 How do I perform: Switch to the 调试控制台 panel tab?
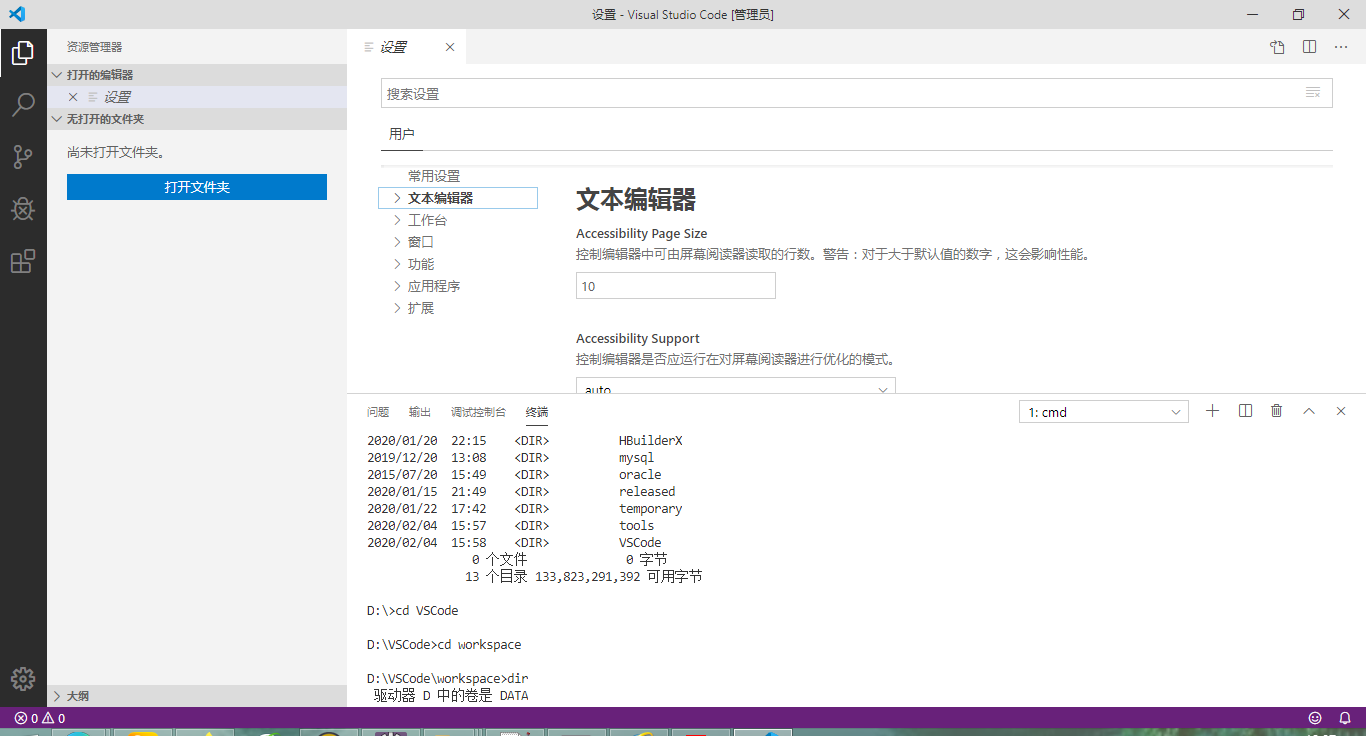click(478, 412)
